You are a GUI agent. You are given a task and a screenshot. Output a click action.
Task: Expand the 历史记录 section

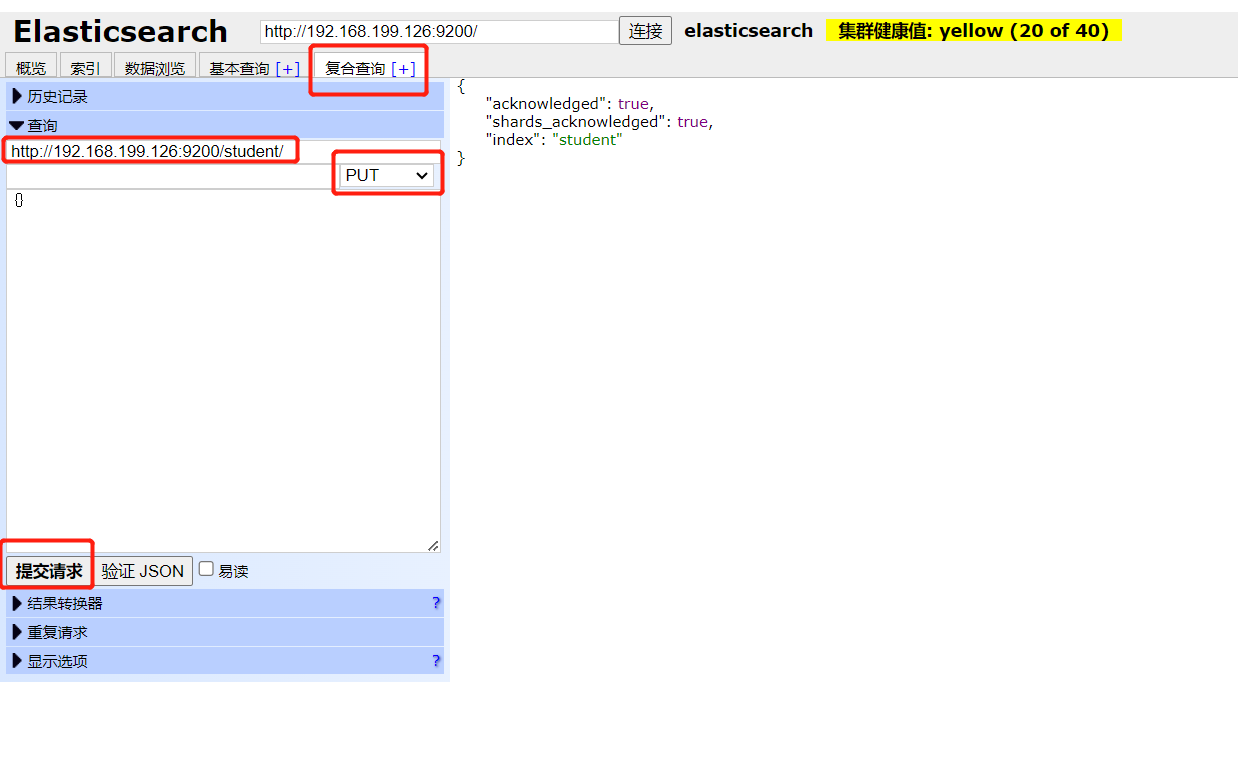click(225, 97)
